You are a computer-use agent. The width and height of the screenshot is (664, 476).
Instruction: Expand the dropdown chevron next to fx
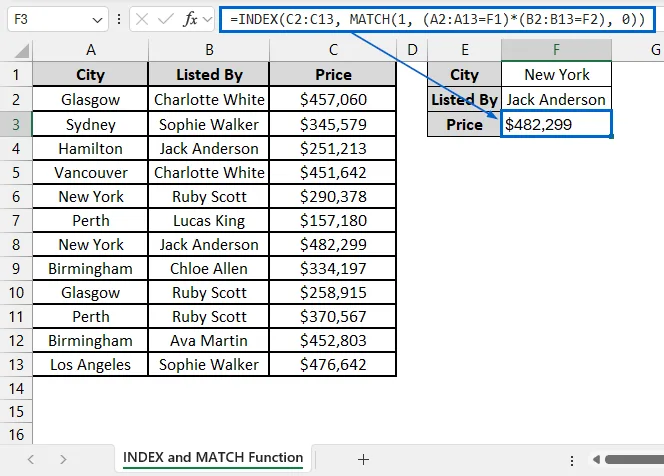(207, 19)
